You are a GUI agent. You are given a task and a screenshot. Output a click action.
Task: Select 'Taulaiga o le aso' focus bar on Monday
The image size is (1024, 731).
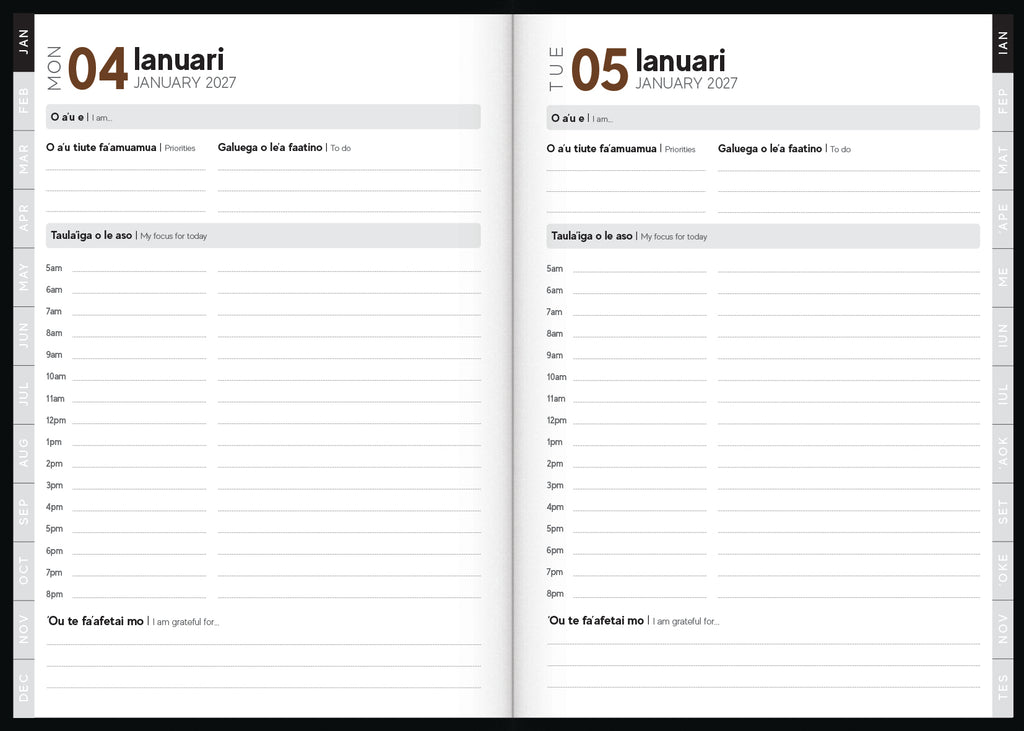263,235
